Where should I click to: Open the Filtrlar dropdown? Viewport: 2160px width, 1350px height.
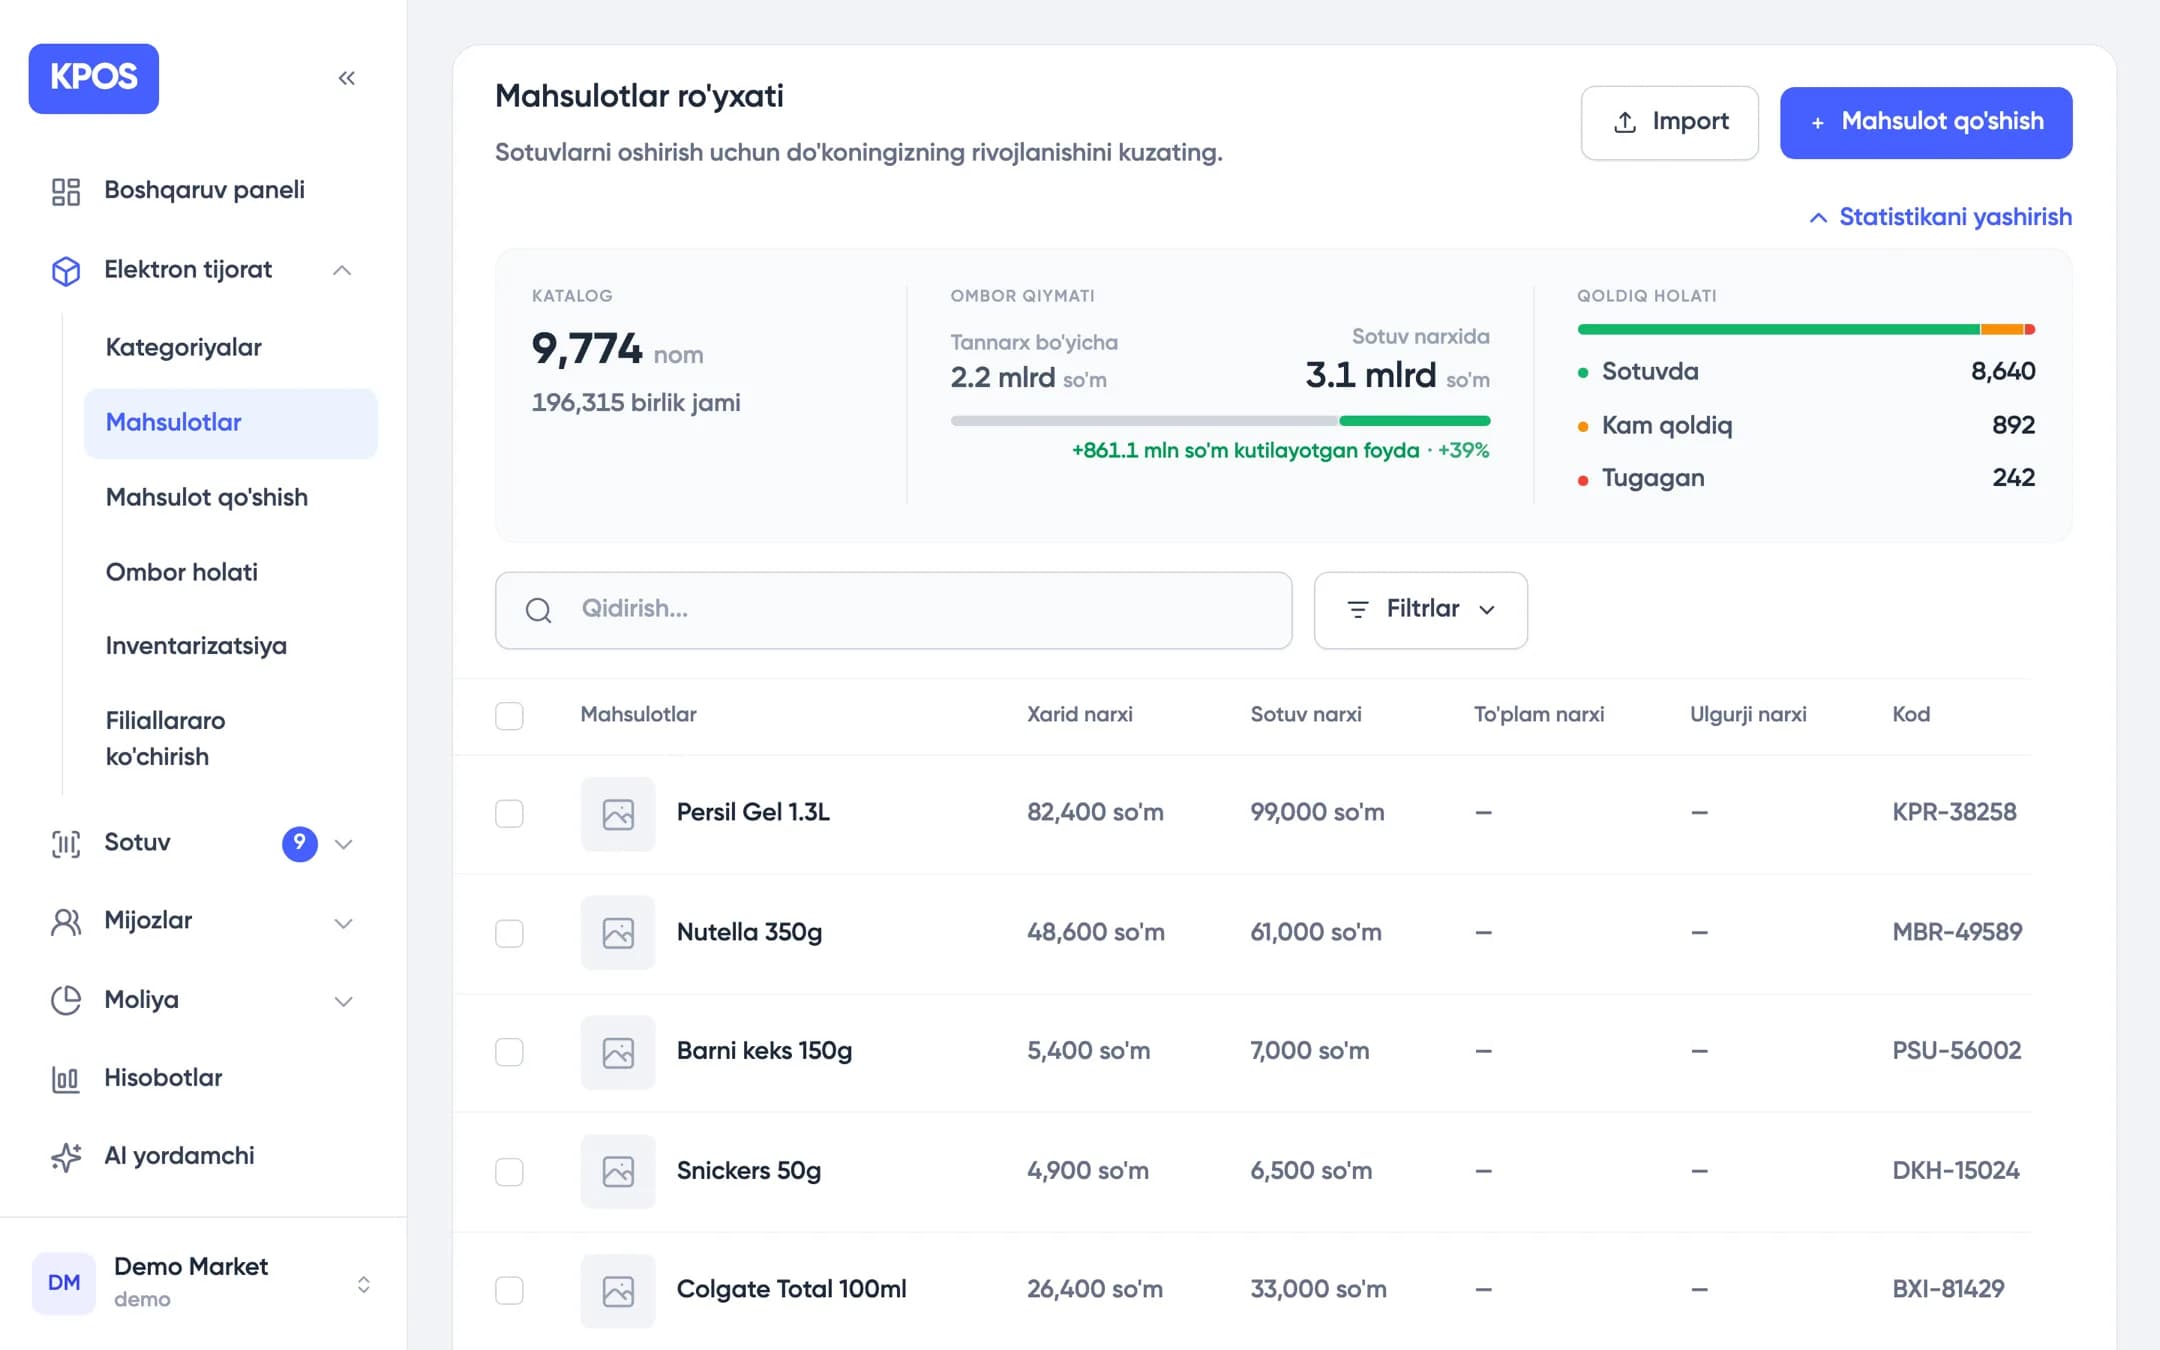click(x=1420, y=610)
